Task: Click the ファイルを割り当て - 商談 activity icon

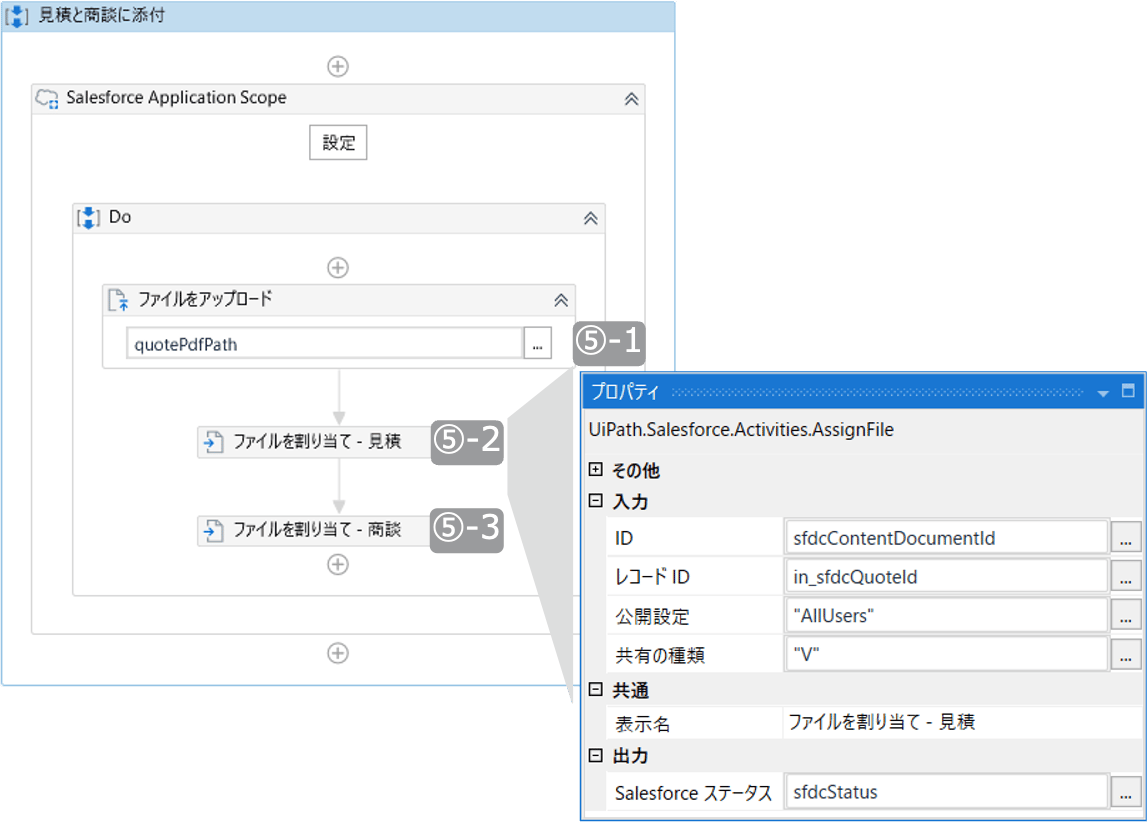Action: 213,530
